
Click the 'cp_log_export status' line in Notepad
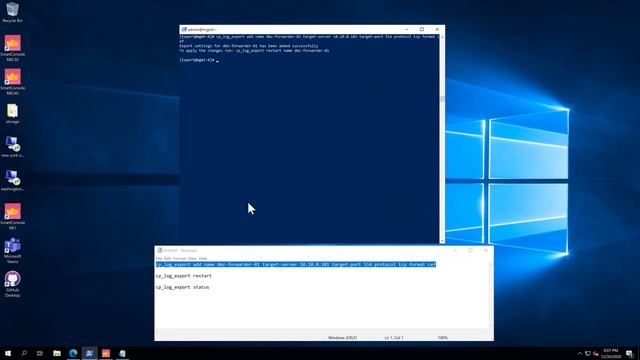tap(182, 287)
